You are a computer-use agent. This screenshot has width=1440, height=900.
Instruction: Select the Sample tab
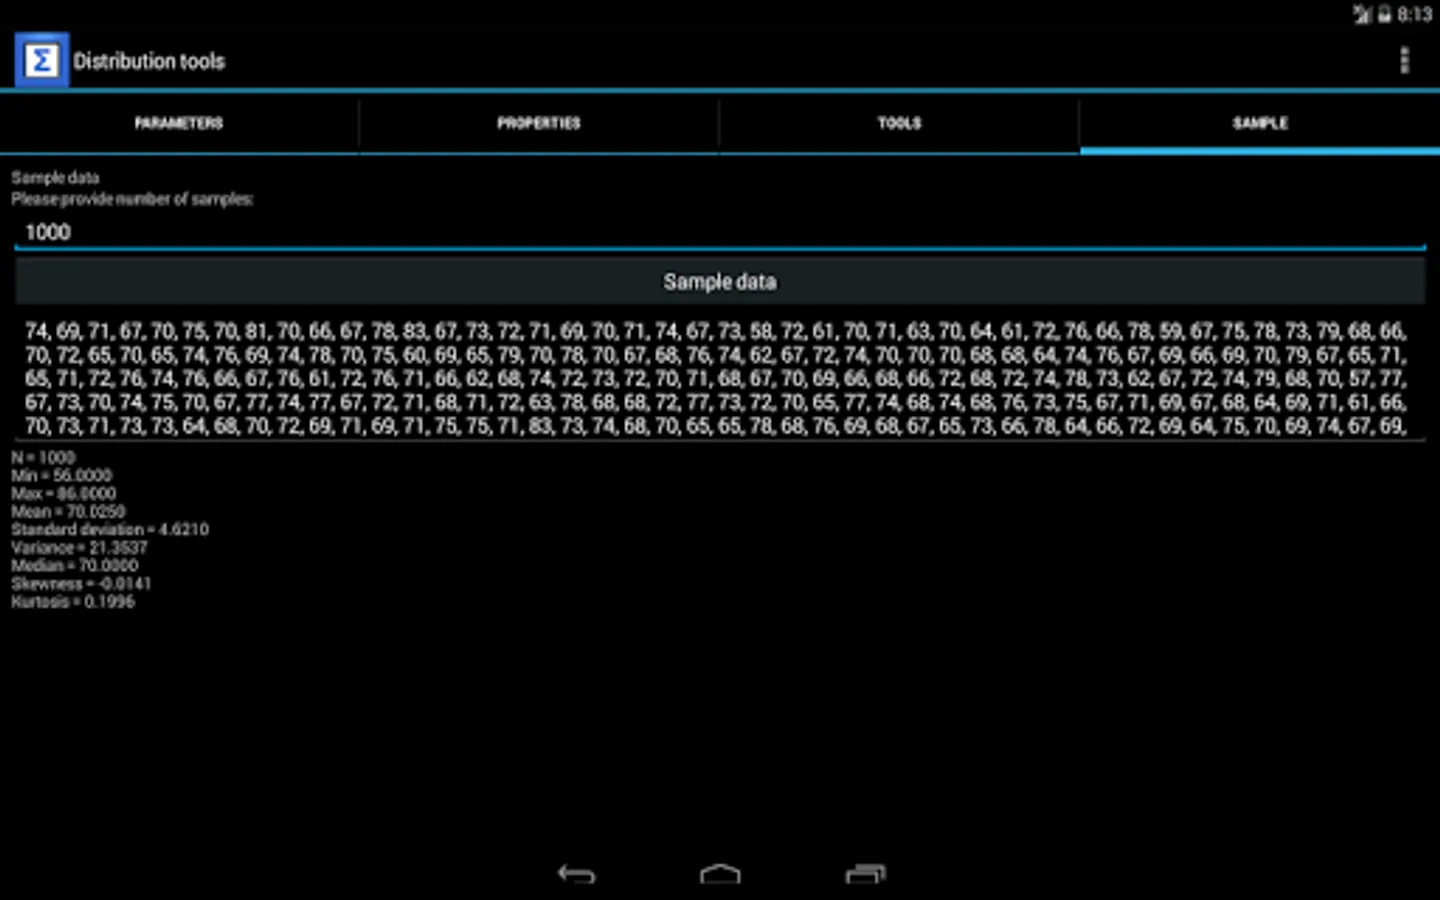point(1260,123)
